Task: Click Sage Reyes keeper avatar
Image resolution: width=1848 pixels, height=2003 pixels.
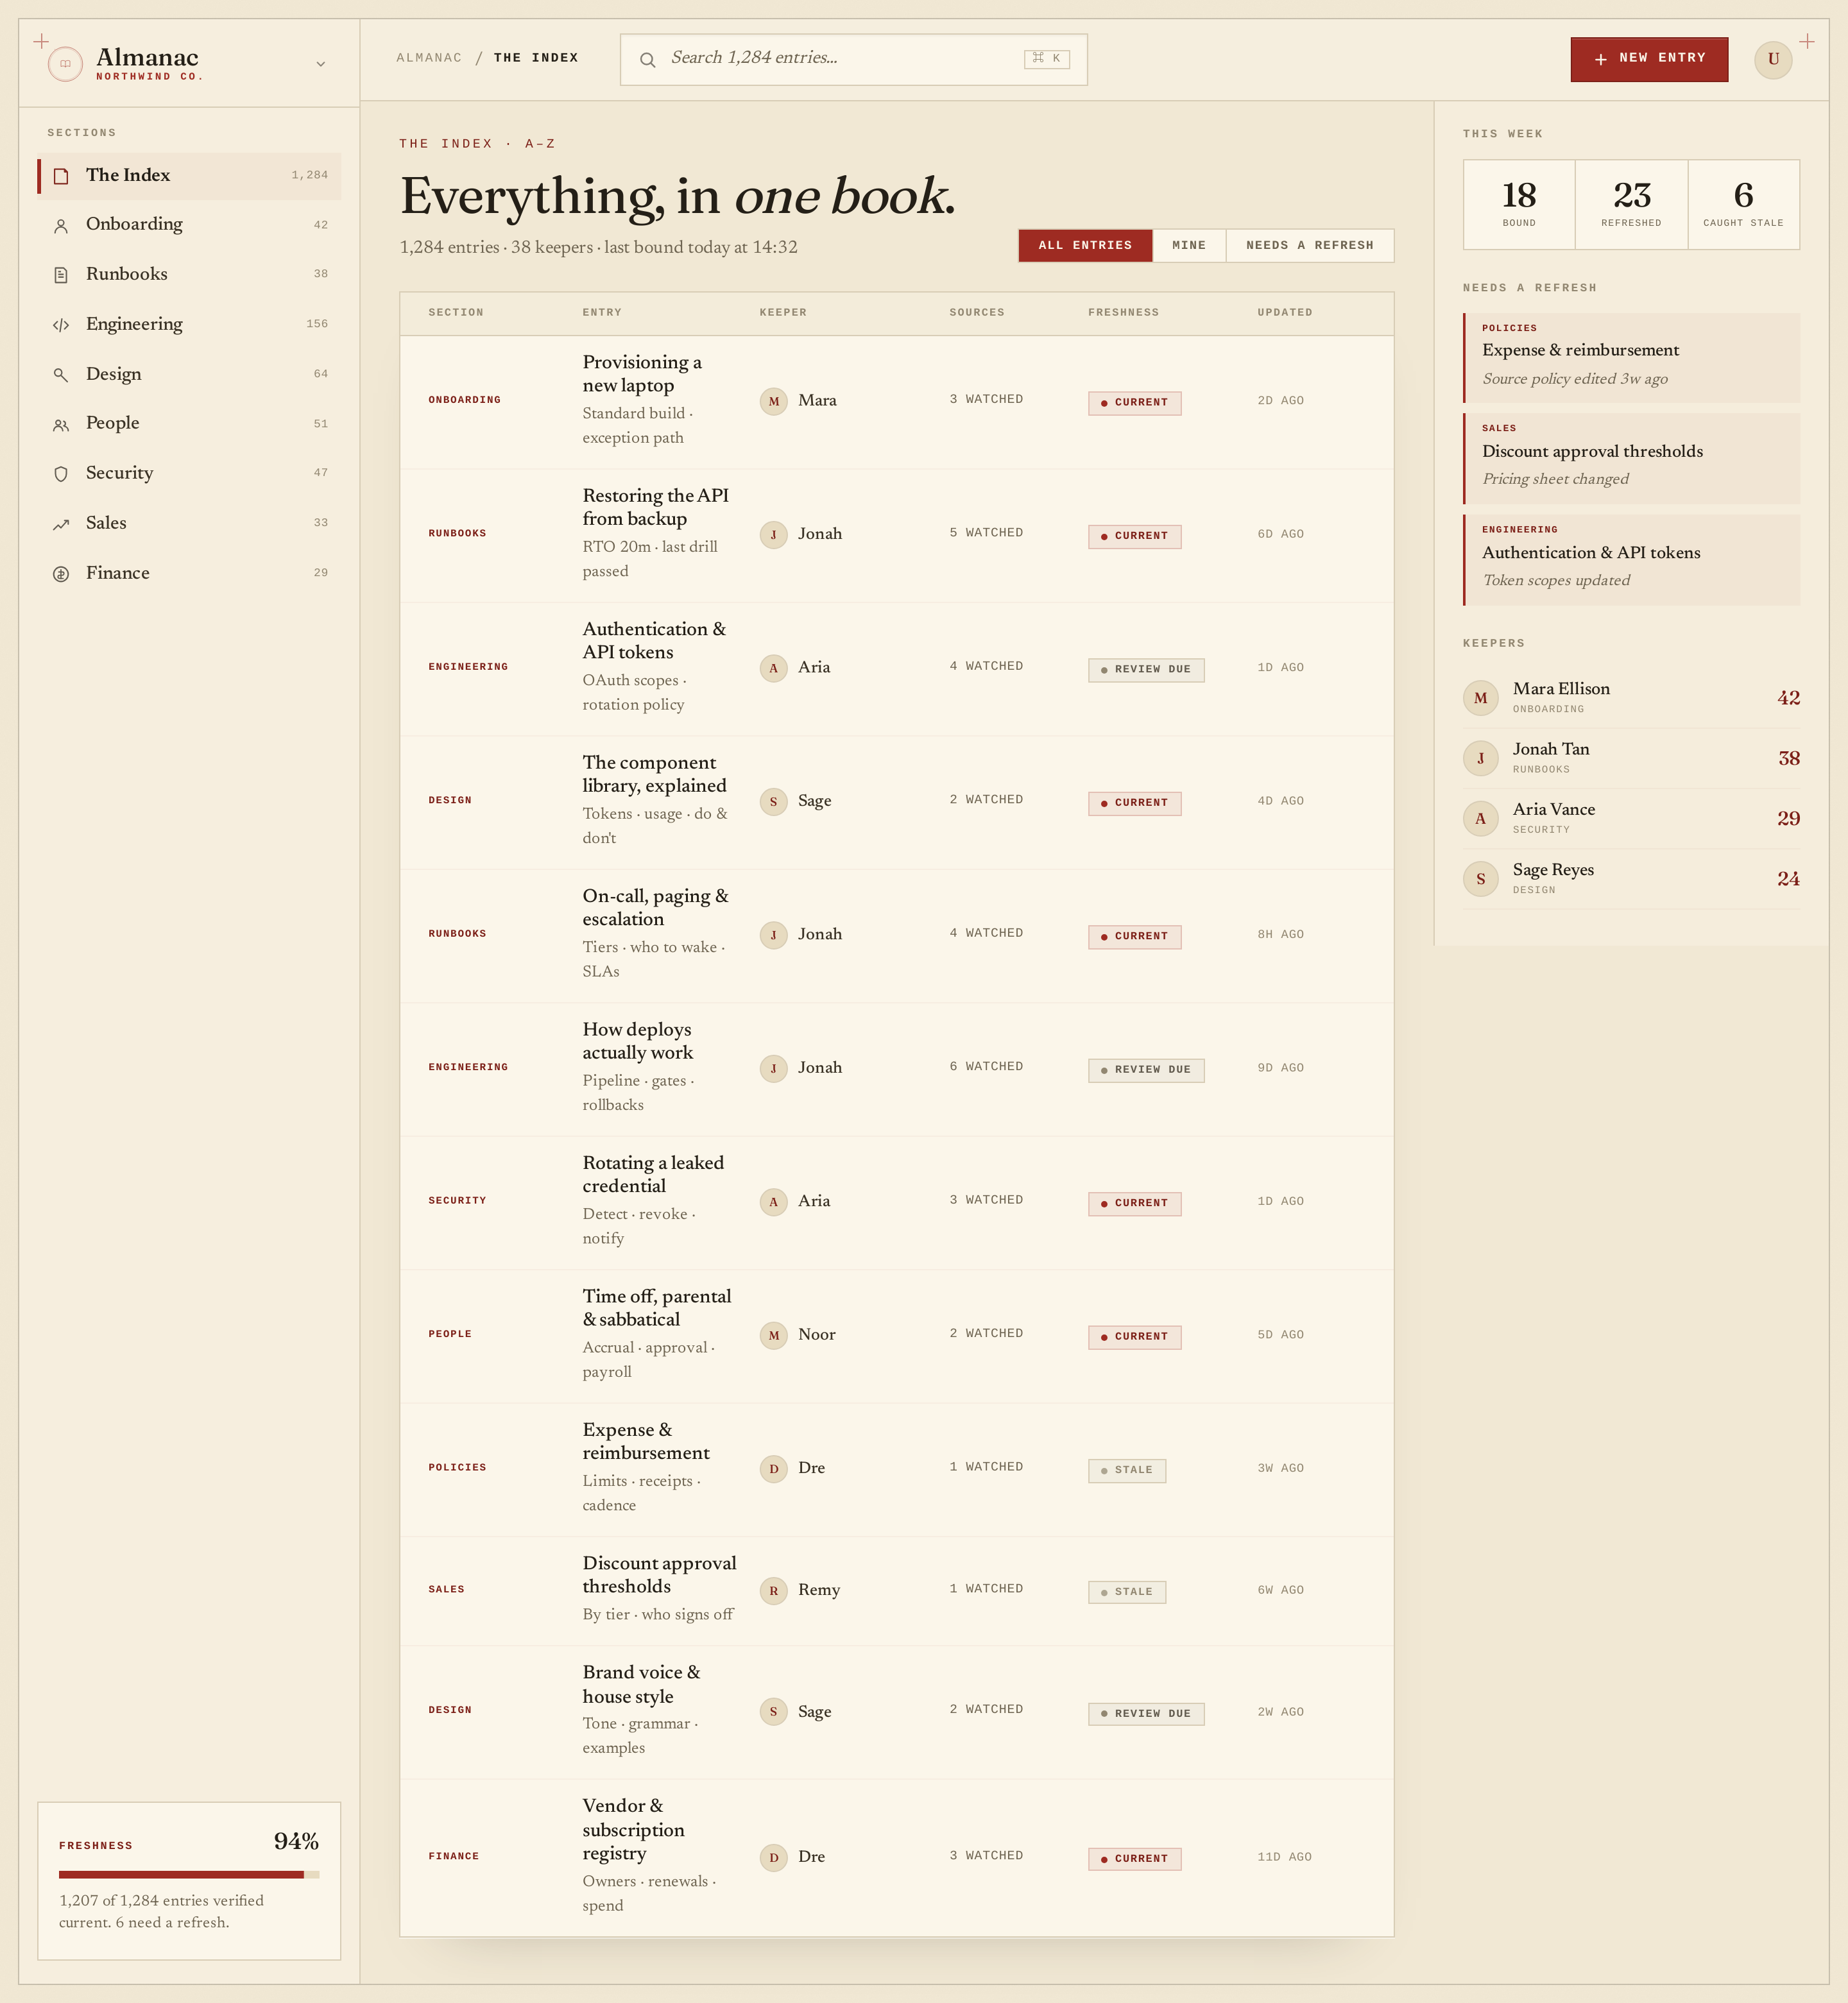Action: coord(1480,879)
